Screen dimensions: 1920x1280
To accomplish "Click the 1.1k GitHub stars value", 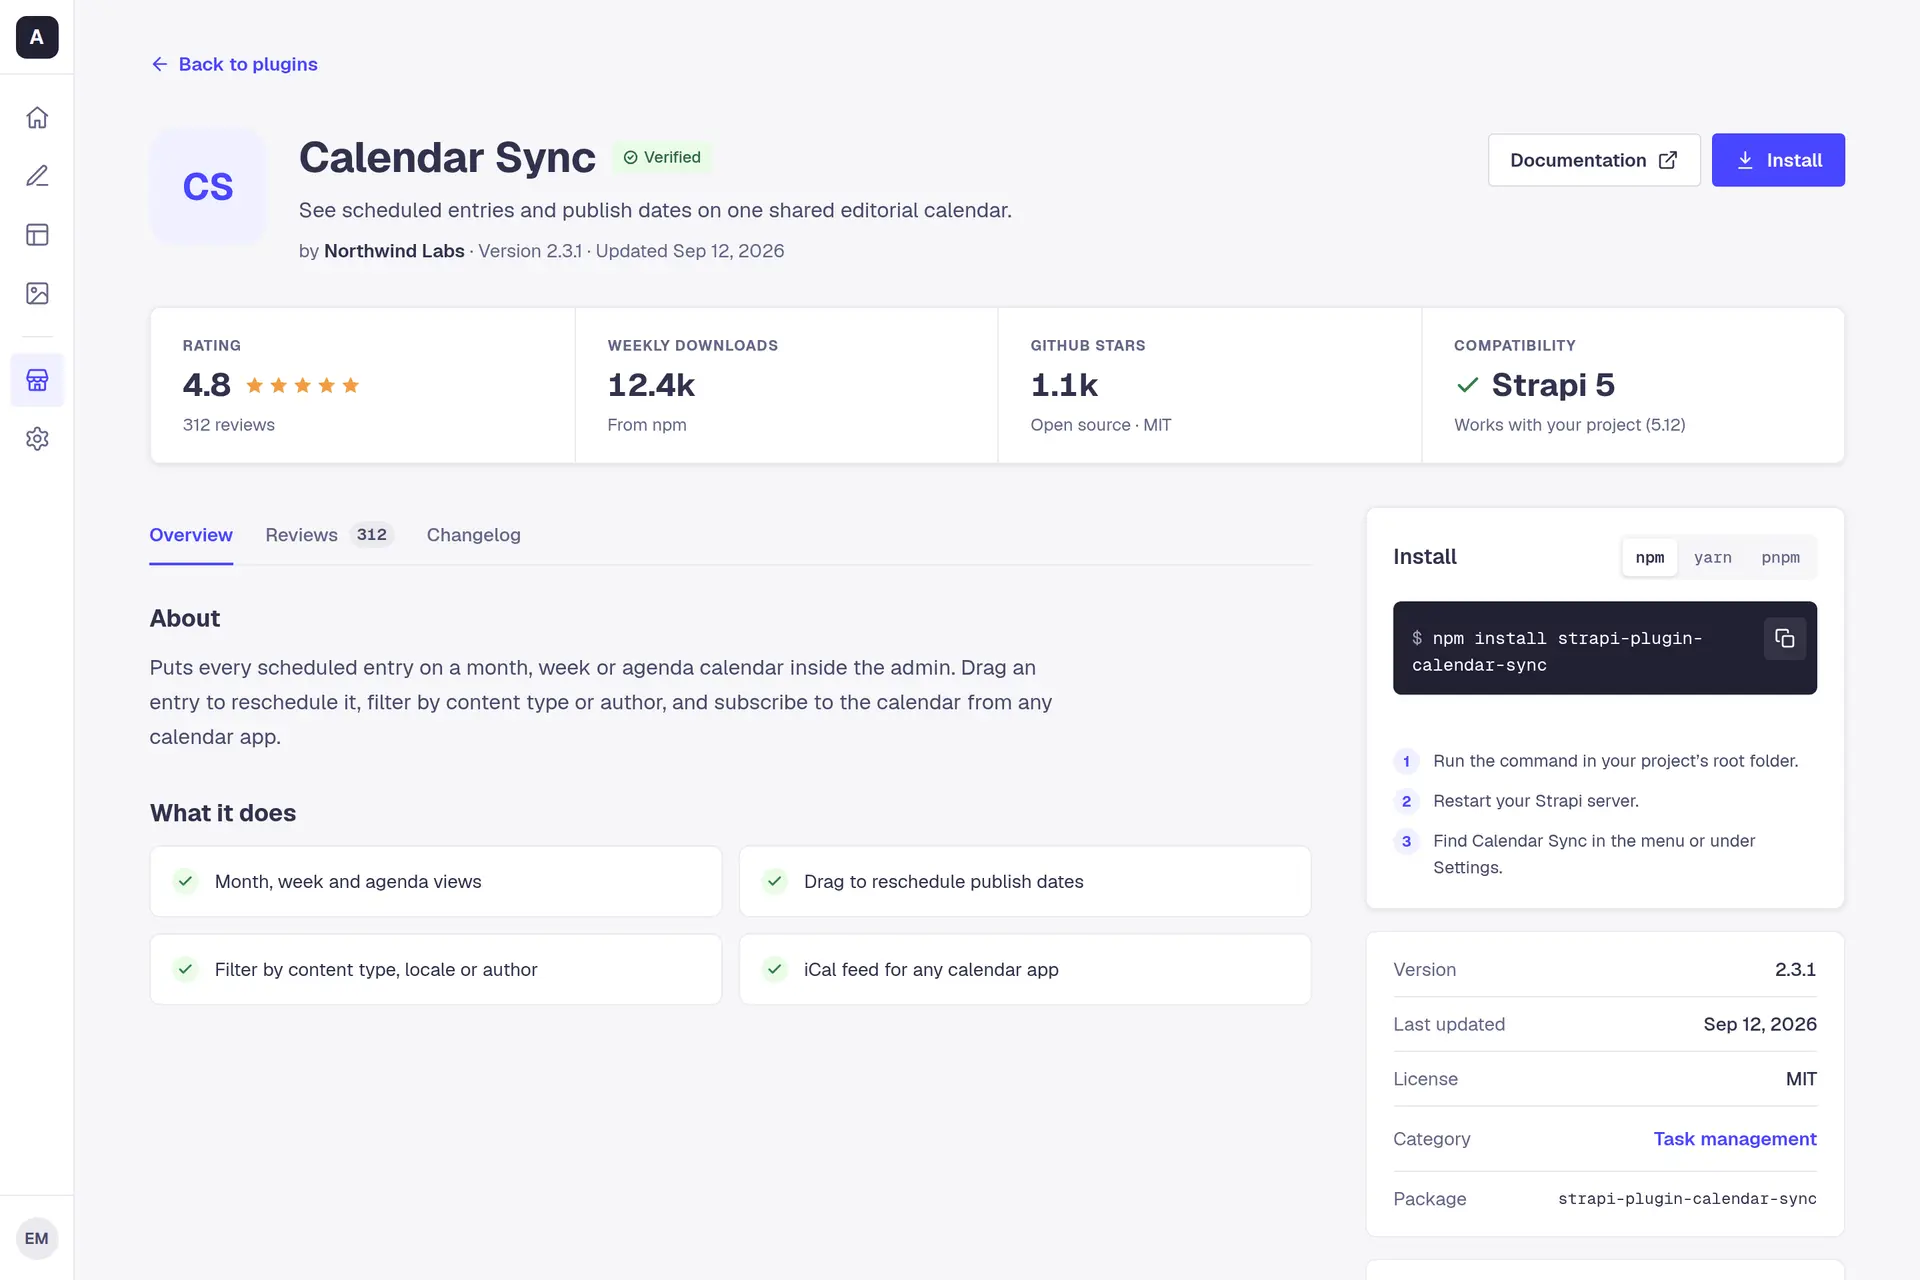I will coord(1064,385).
